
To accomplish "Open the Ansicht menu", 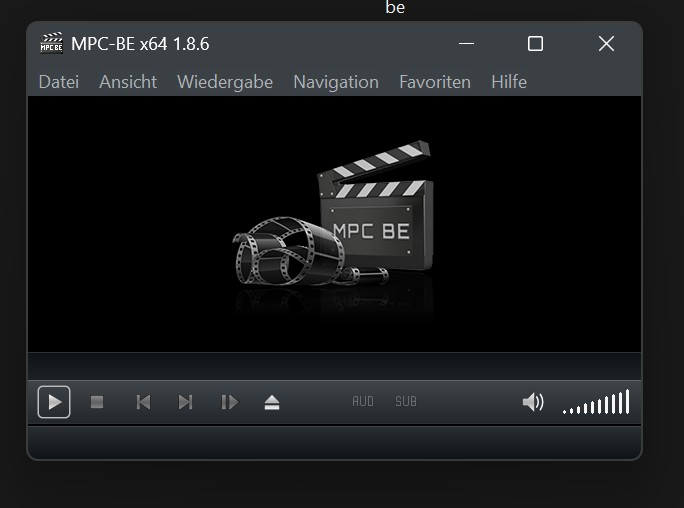I will tap(128, 82).
